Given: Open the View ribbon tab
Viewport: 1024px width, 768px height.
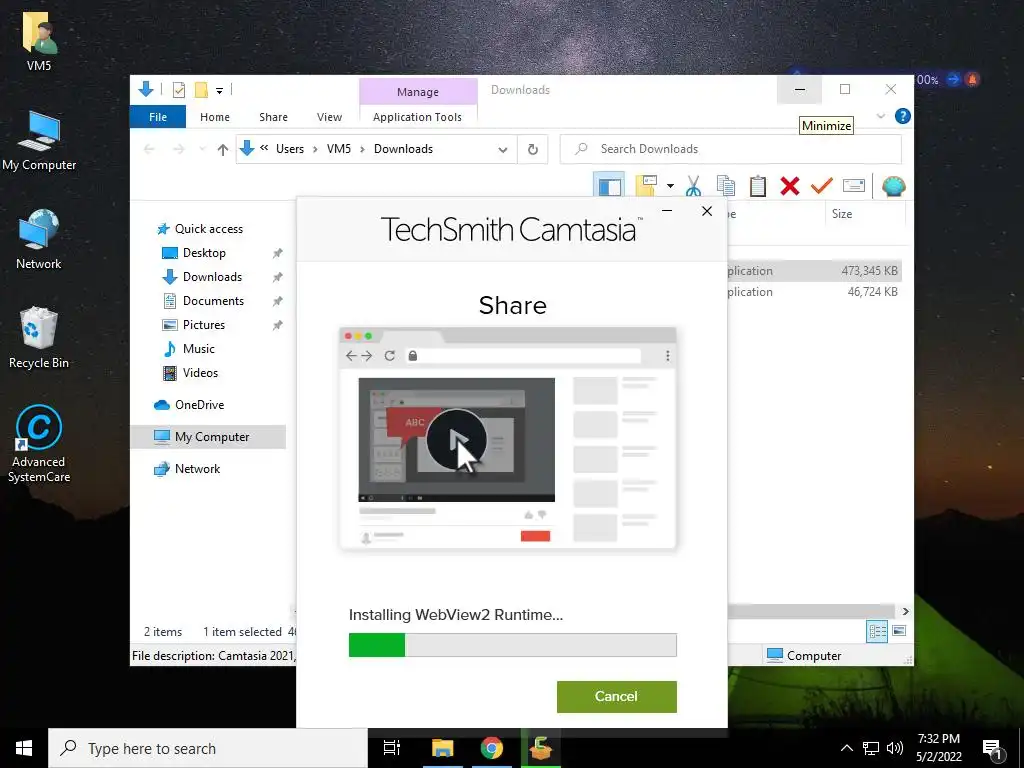Looking at the screenshot, I should tap(329, 117).
